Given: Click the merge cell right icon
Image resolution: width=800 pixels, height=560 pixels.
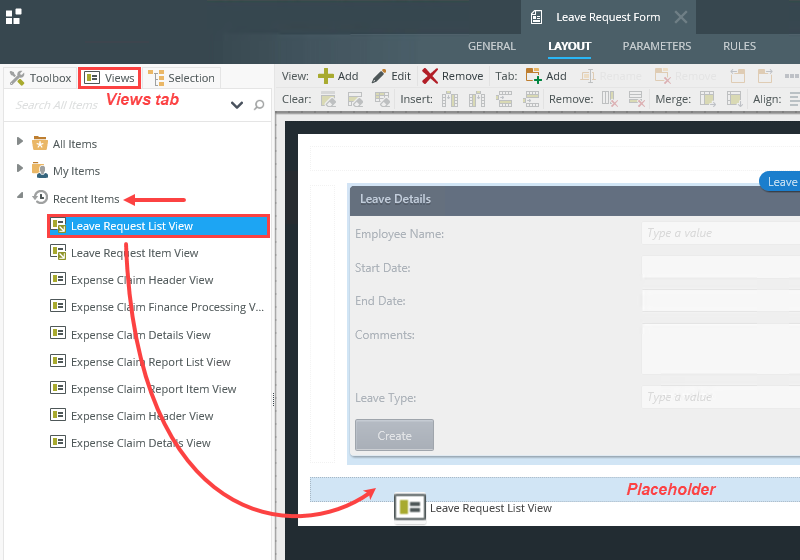Looking at the screenshot, I should [x=708, y=99].
